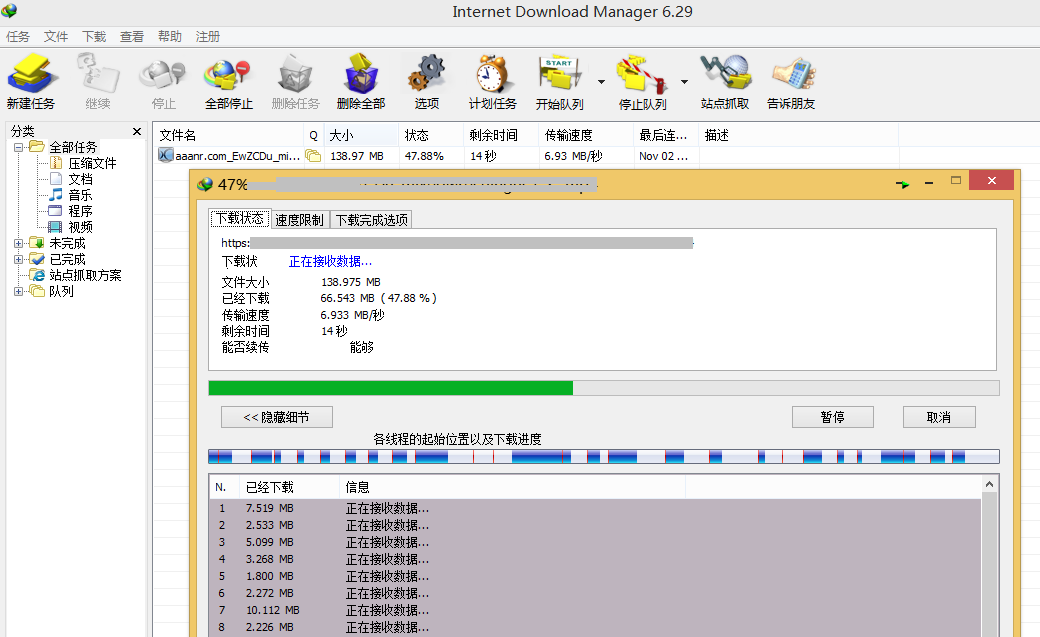Image resolution: width=1040 pixels, height=637 pixels.
Task: Sort by 描述 column header
Action: pos(799,135)
